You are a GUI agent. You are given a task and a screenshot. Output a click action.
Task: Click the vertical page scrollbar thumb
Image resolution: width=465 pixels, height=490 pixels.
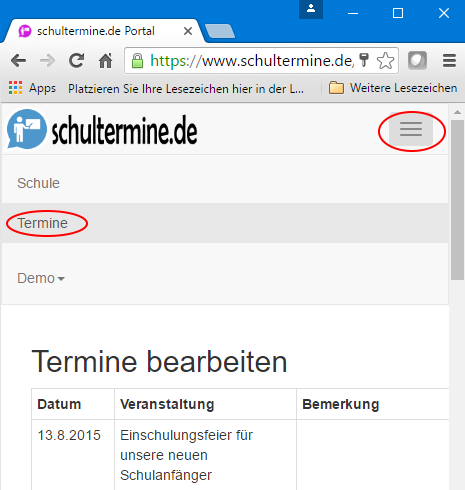(x=457, y=200)
